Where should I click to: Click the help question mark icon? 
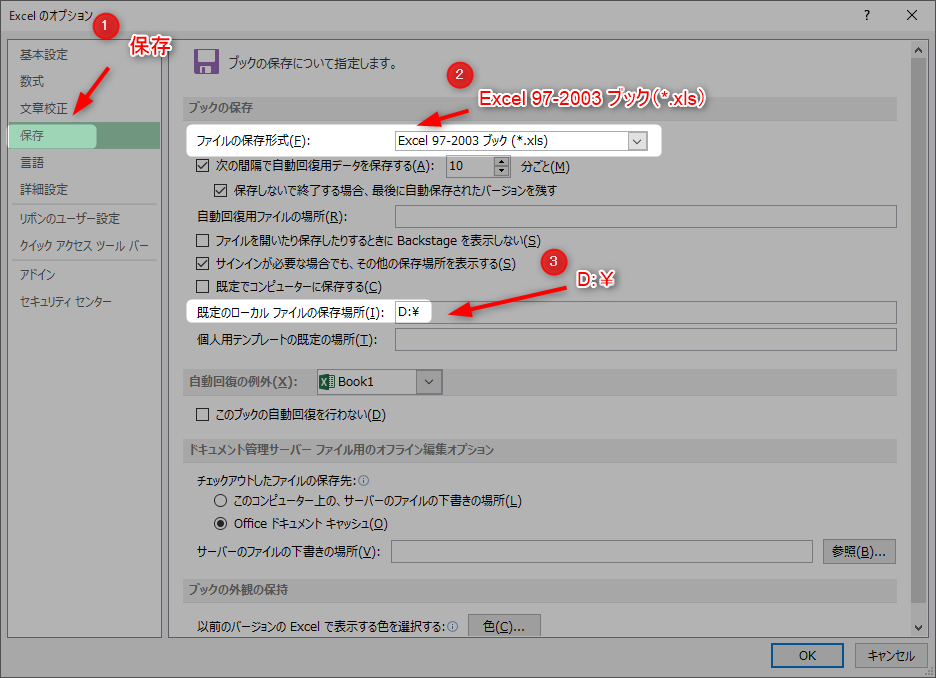click(x=867, y=16)
